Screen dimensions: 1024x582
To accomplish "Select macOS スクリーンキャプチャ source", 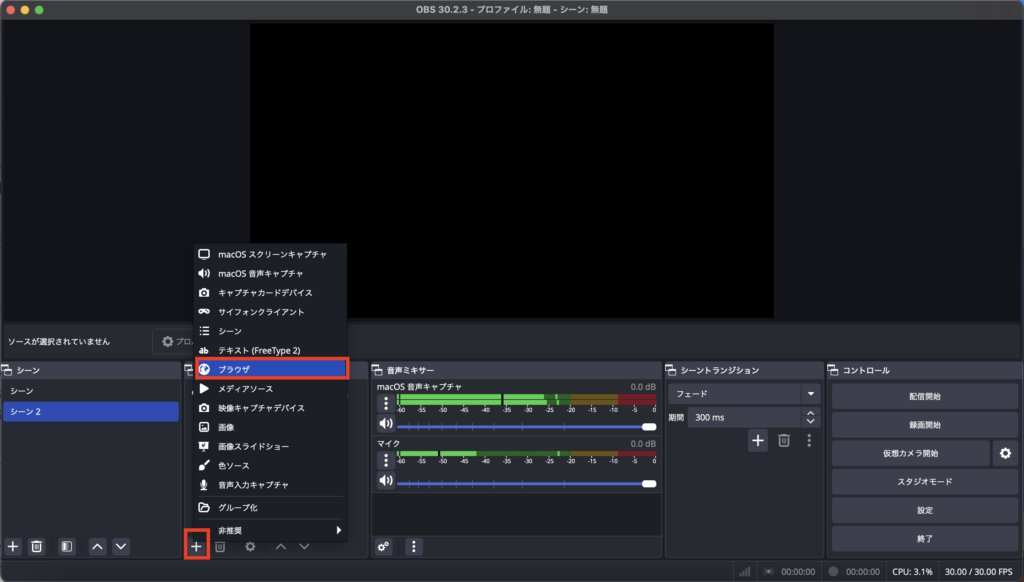I will click(270, 254).
